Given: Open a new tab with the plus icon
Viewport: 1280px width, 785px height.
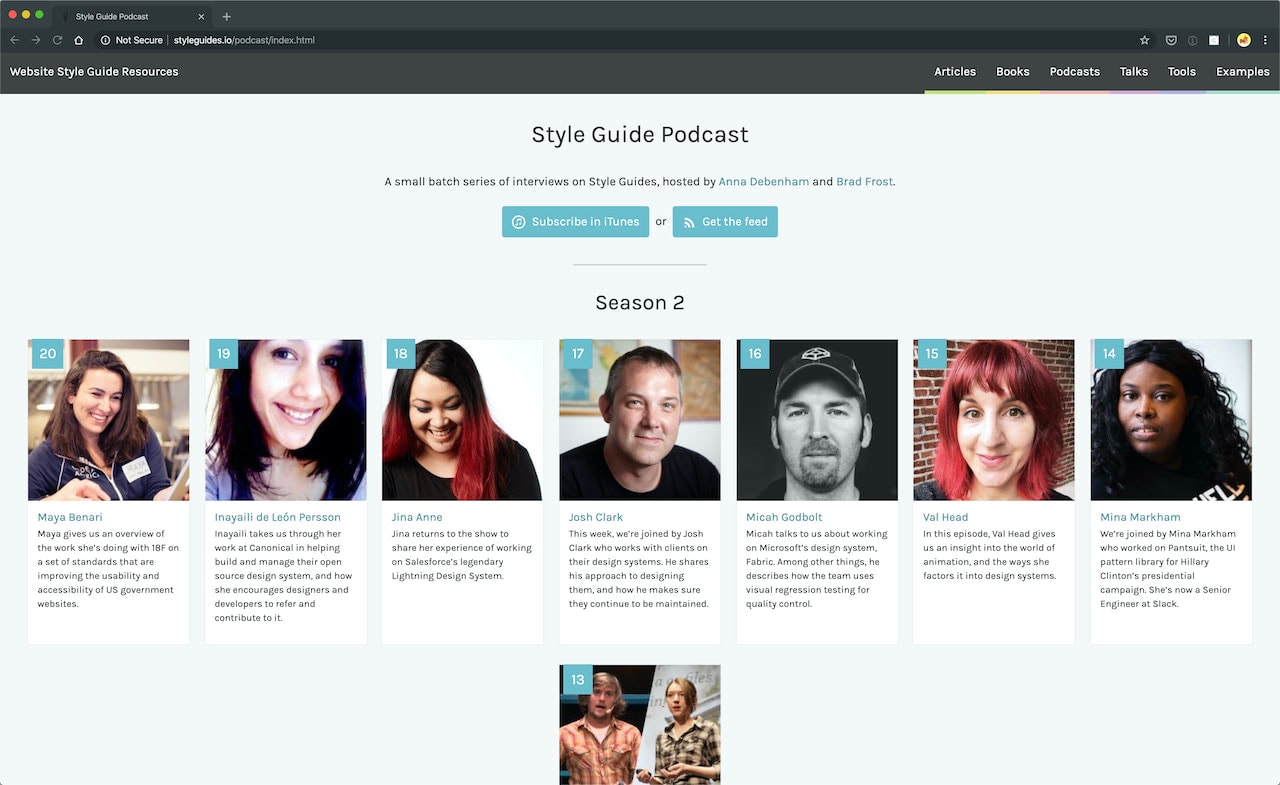Looking at the screenshot, I should tap(227, 16).
